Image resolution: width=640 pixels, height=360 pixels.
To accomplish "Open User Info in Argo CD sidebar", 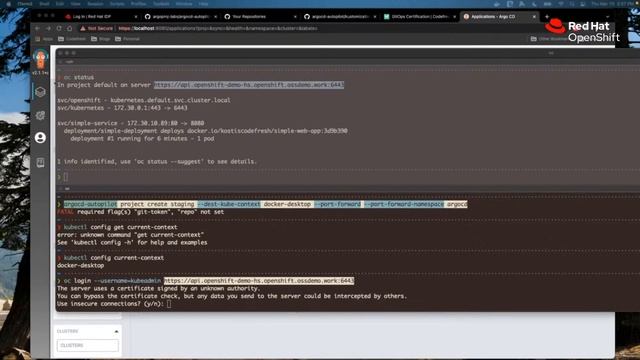I will coord(40,138).
